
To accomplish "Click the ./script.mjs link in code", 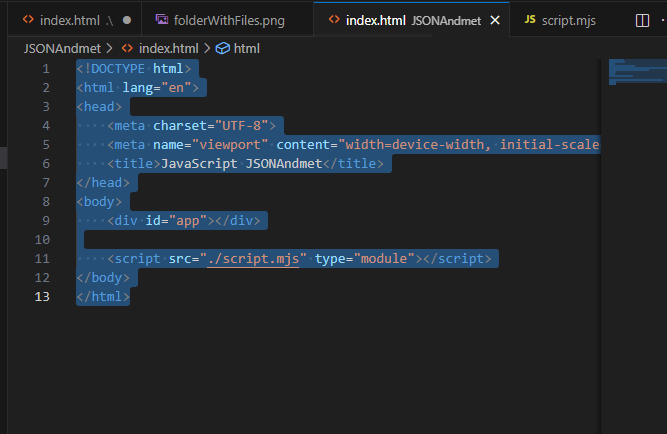I will coord(253,259).
